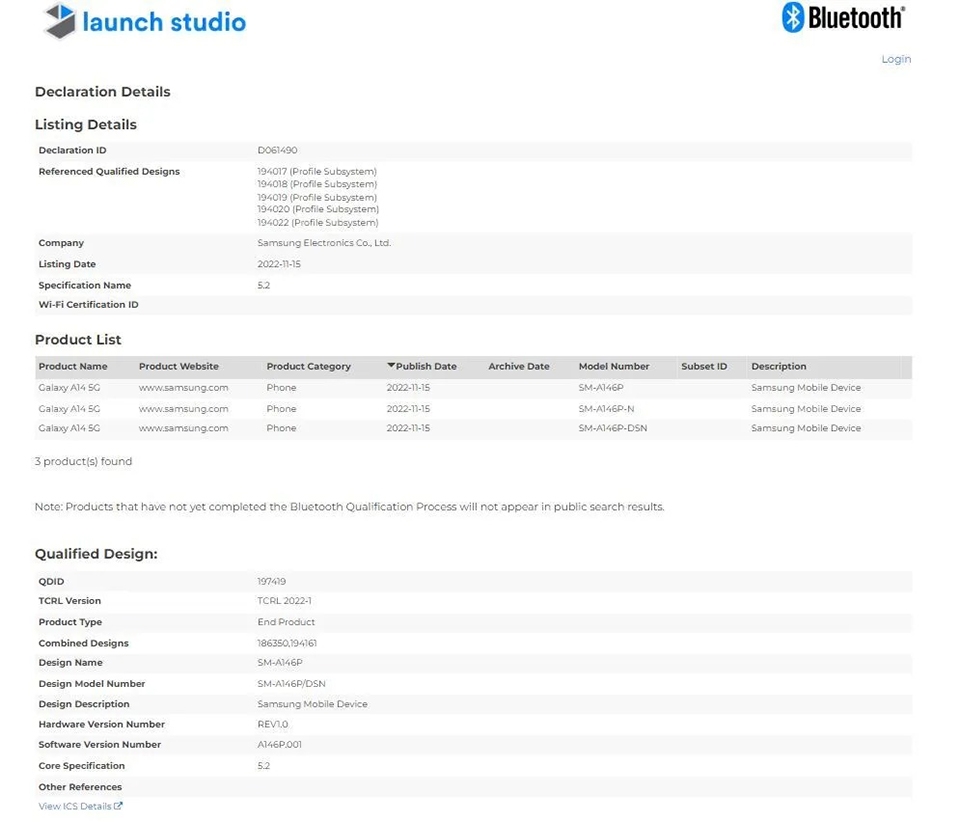Image resolution: width=960 pixels, height=822 pixels.
Task: Select TCRL 2022-1 version value
Action: point(284,600)
